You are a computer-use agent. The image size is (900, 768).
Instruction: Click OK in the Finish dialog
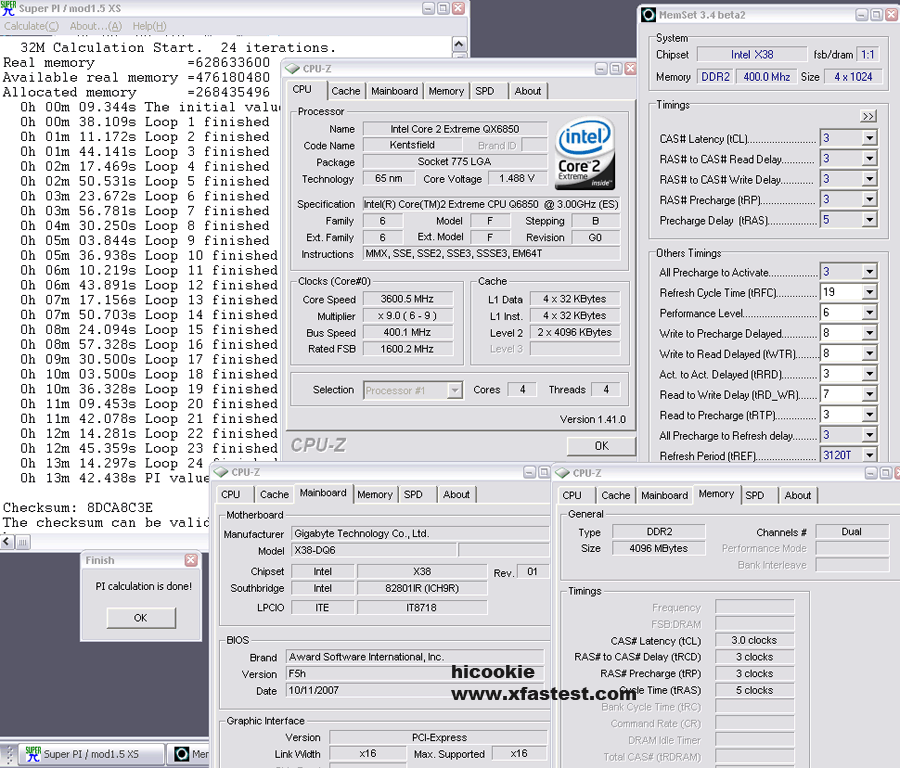click(x=141, y=618)
